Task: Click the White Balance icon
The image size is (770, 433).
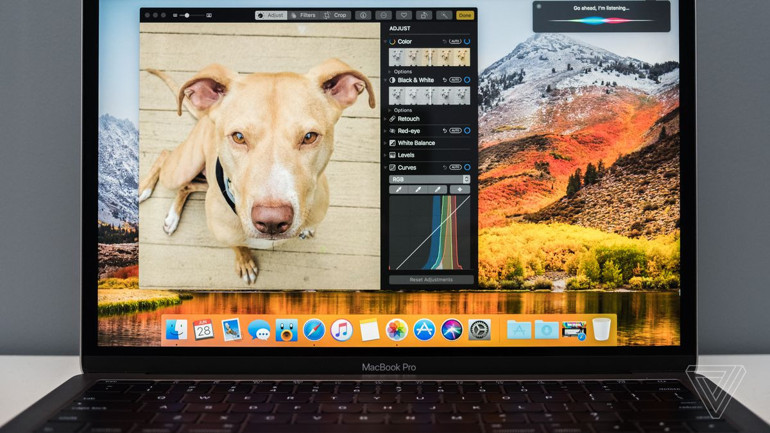Action: [x=392, y=143]
